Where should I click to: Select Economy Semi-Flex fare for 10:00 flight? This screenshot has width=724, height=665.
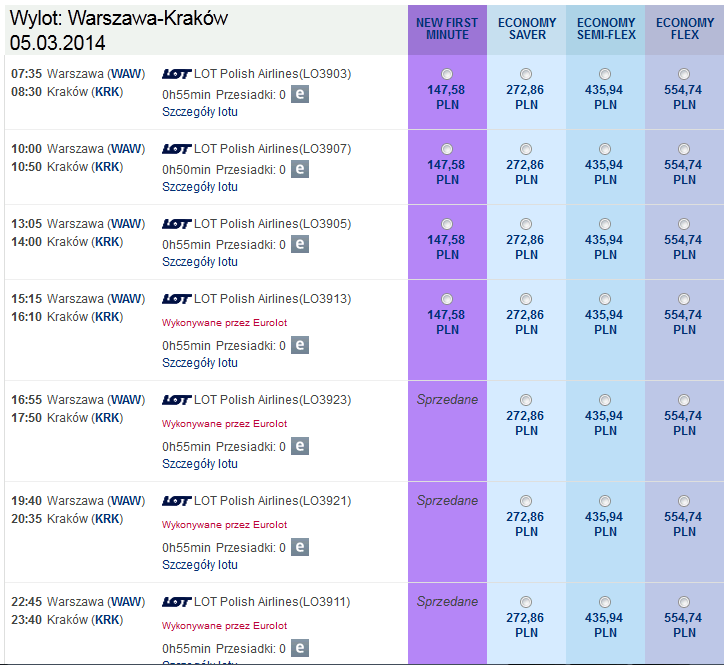point(605,149)
